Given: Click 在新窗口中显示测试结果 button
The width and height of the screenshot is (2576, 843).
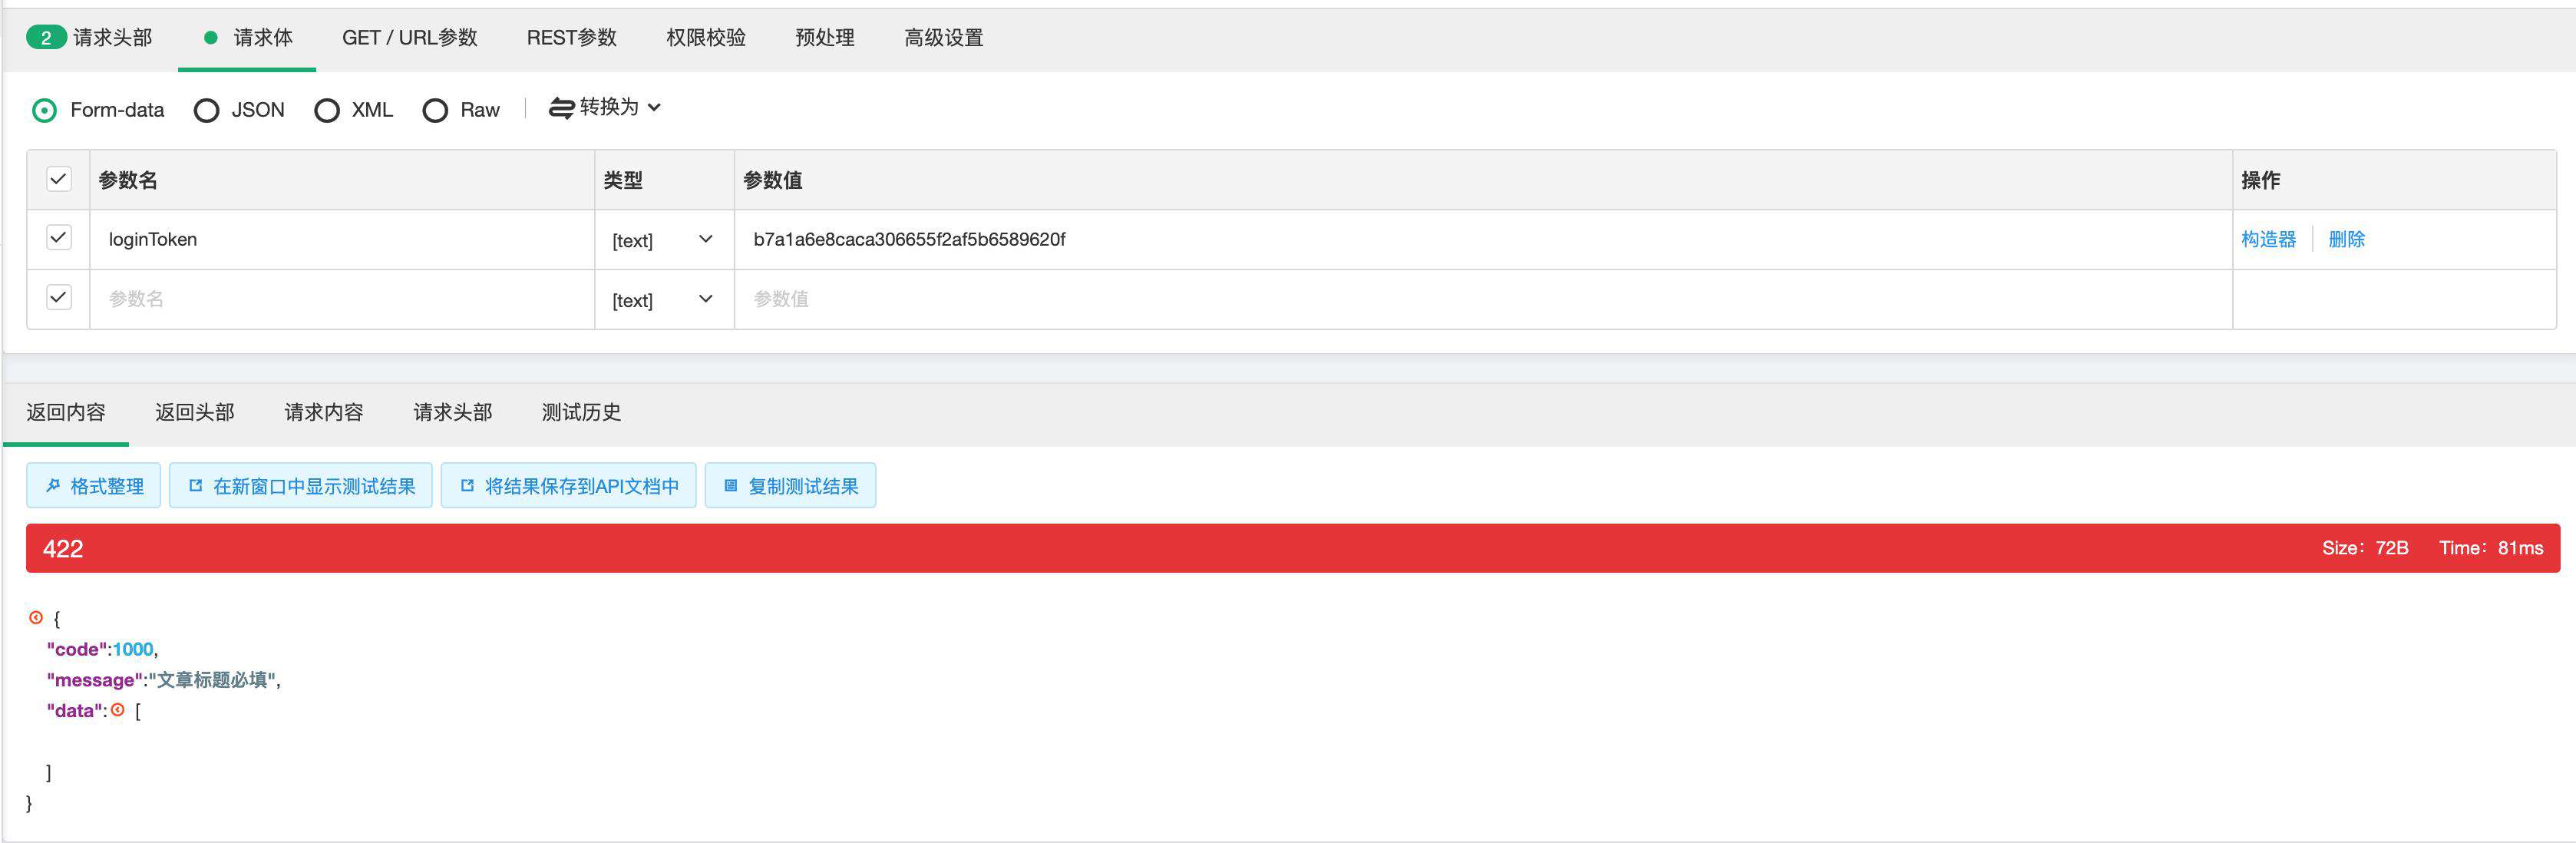Looking at the screenshot, I should coord(301,486).
